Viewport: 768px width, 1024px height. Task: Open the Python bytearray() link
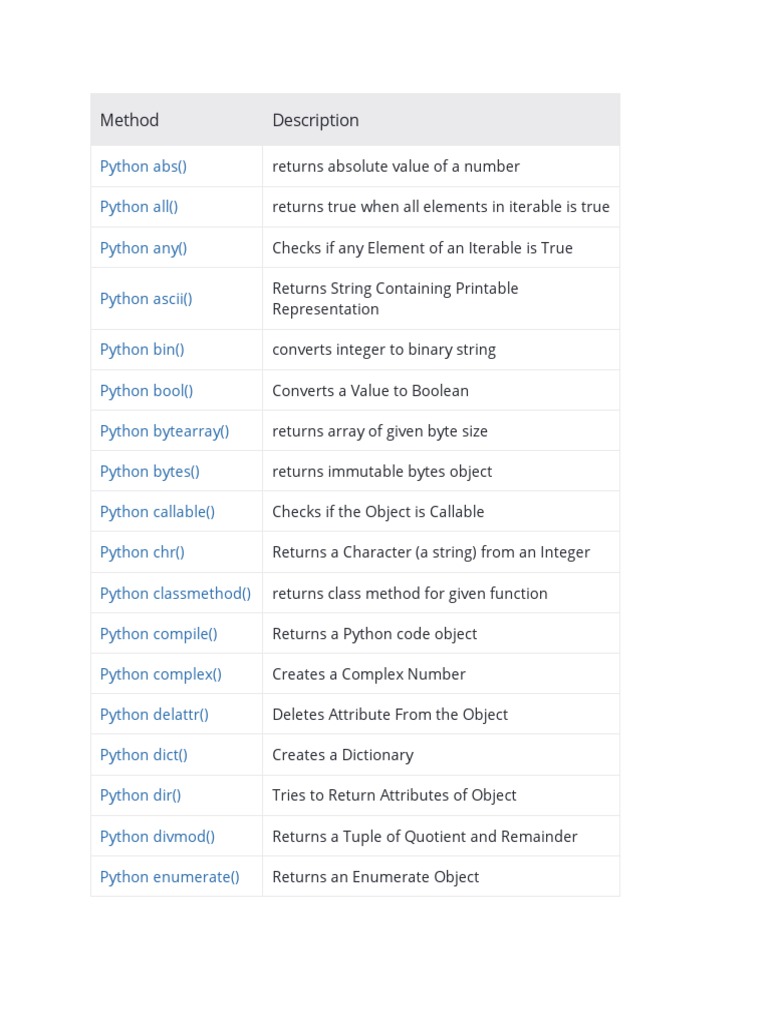pos(164,431)
